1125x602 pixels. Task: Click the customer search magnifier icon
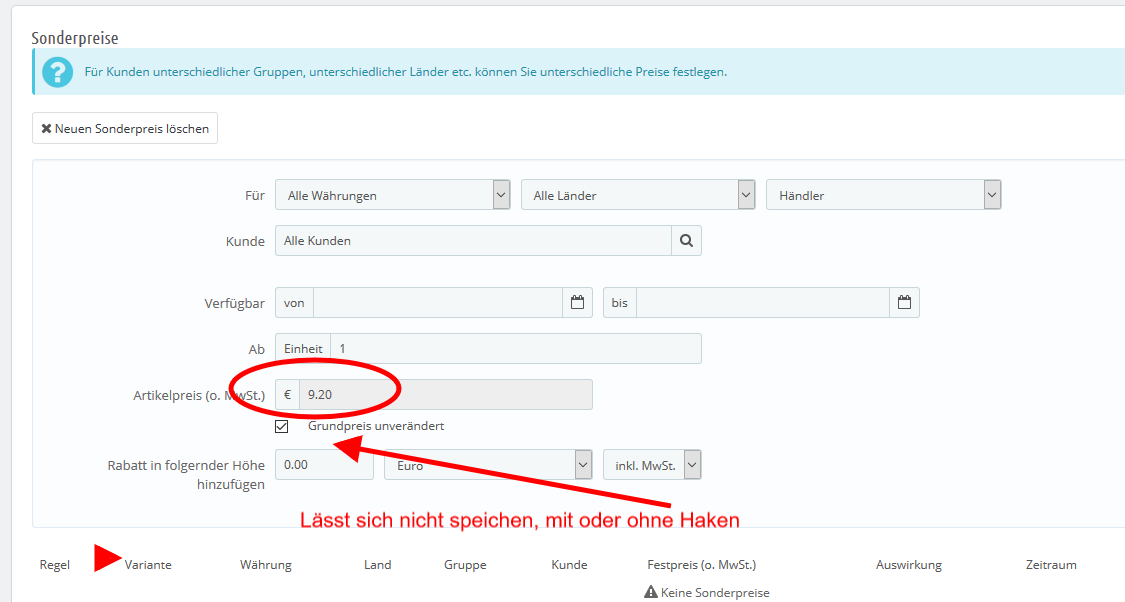[687, 241]
